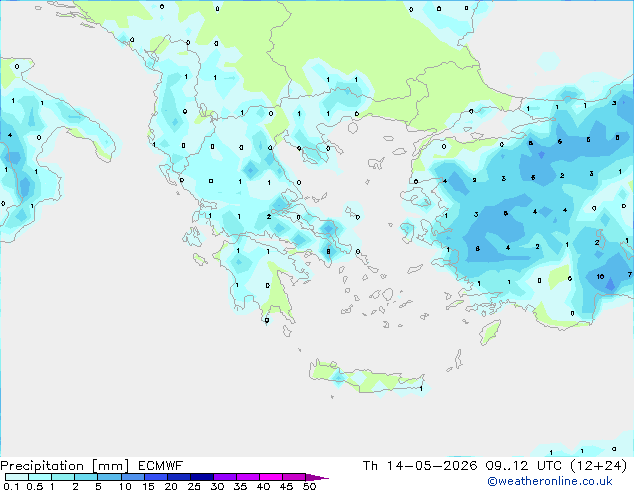Click the legend label '25'
The image size is (634, 490).
click(194, 486)
